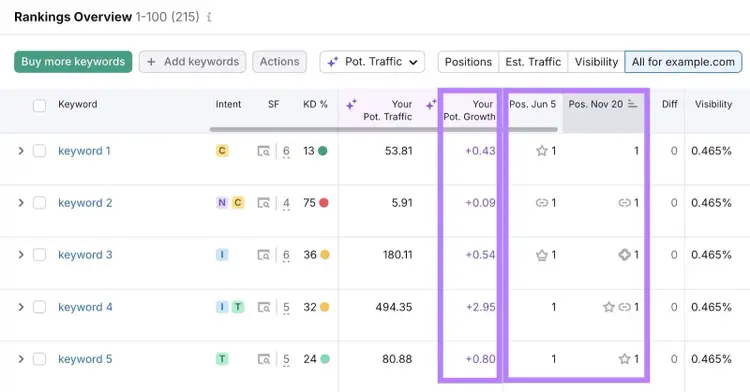Click the Buy more keywords button
Viewport: 750px width, 392px height.
click(73, 62)
